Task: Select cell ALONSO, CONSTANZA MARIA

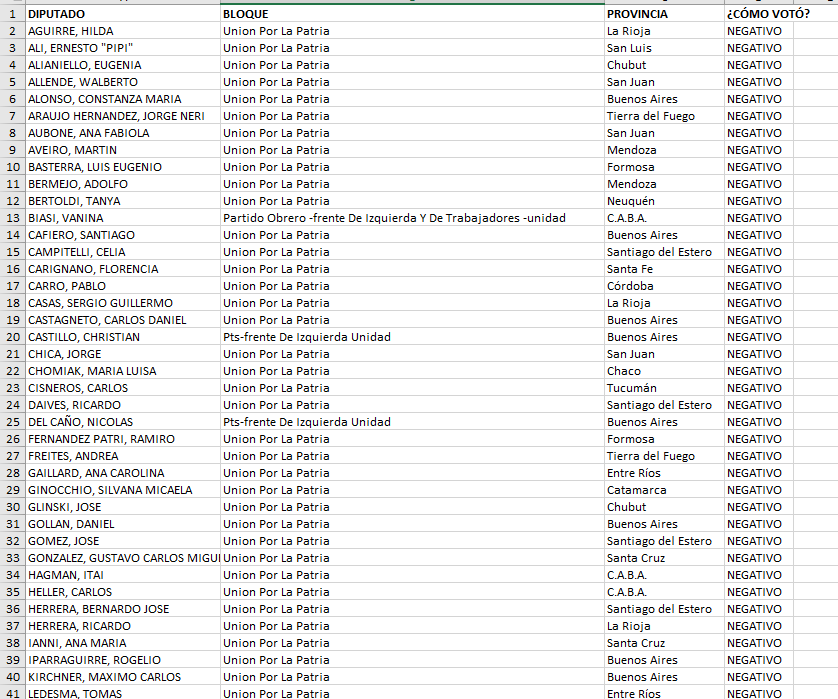Action: coord(123,99)
